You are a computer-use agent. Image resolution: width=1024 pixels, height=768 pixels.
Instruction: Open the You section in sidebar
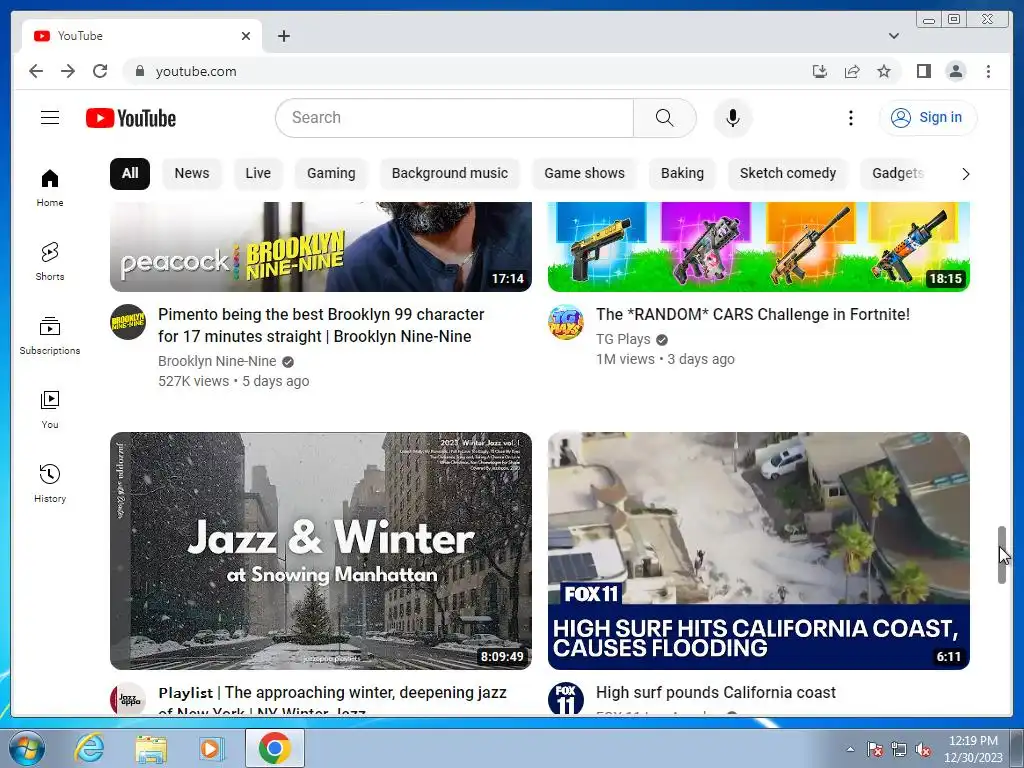click(50, 409)
